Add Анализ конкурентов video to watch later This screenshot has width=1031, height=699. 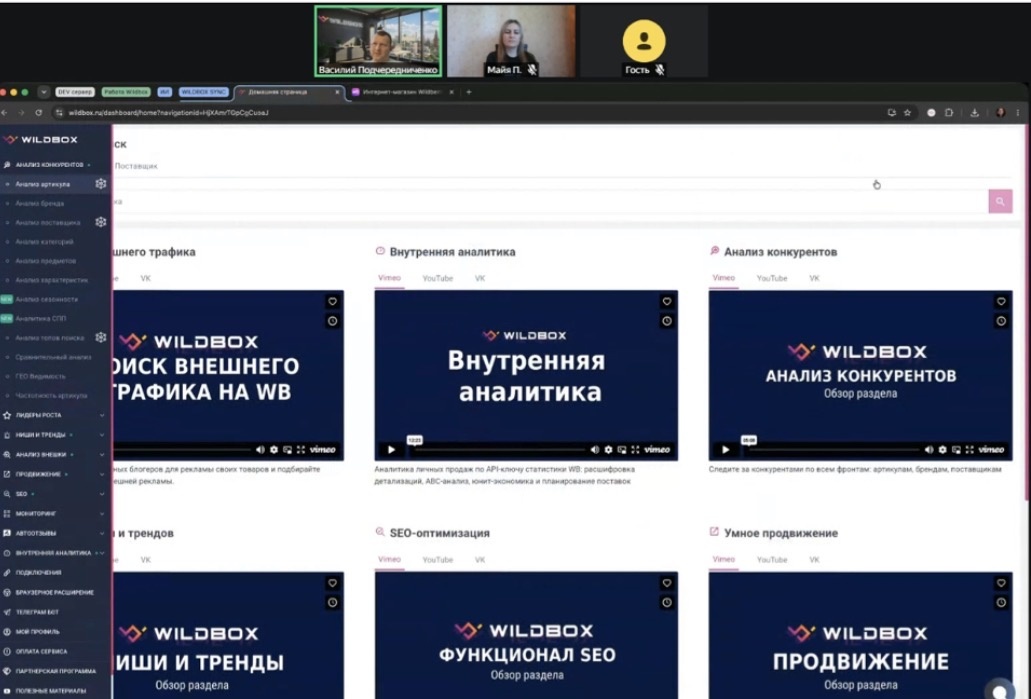pos(1001,321)
